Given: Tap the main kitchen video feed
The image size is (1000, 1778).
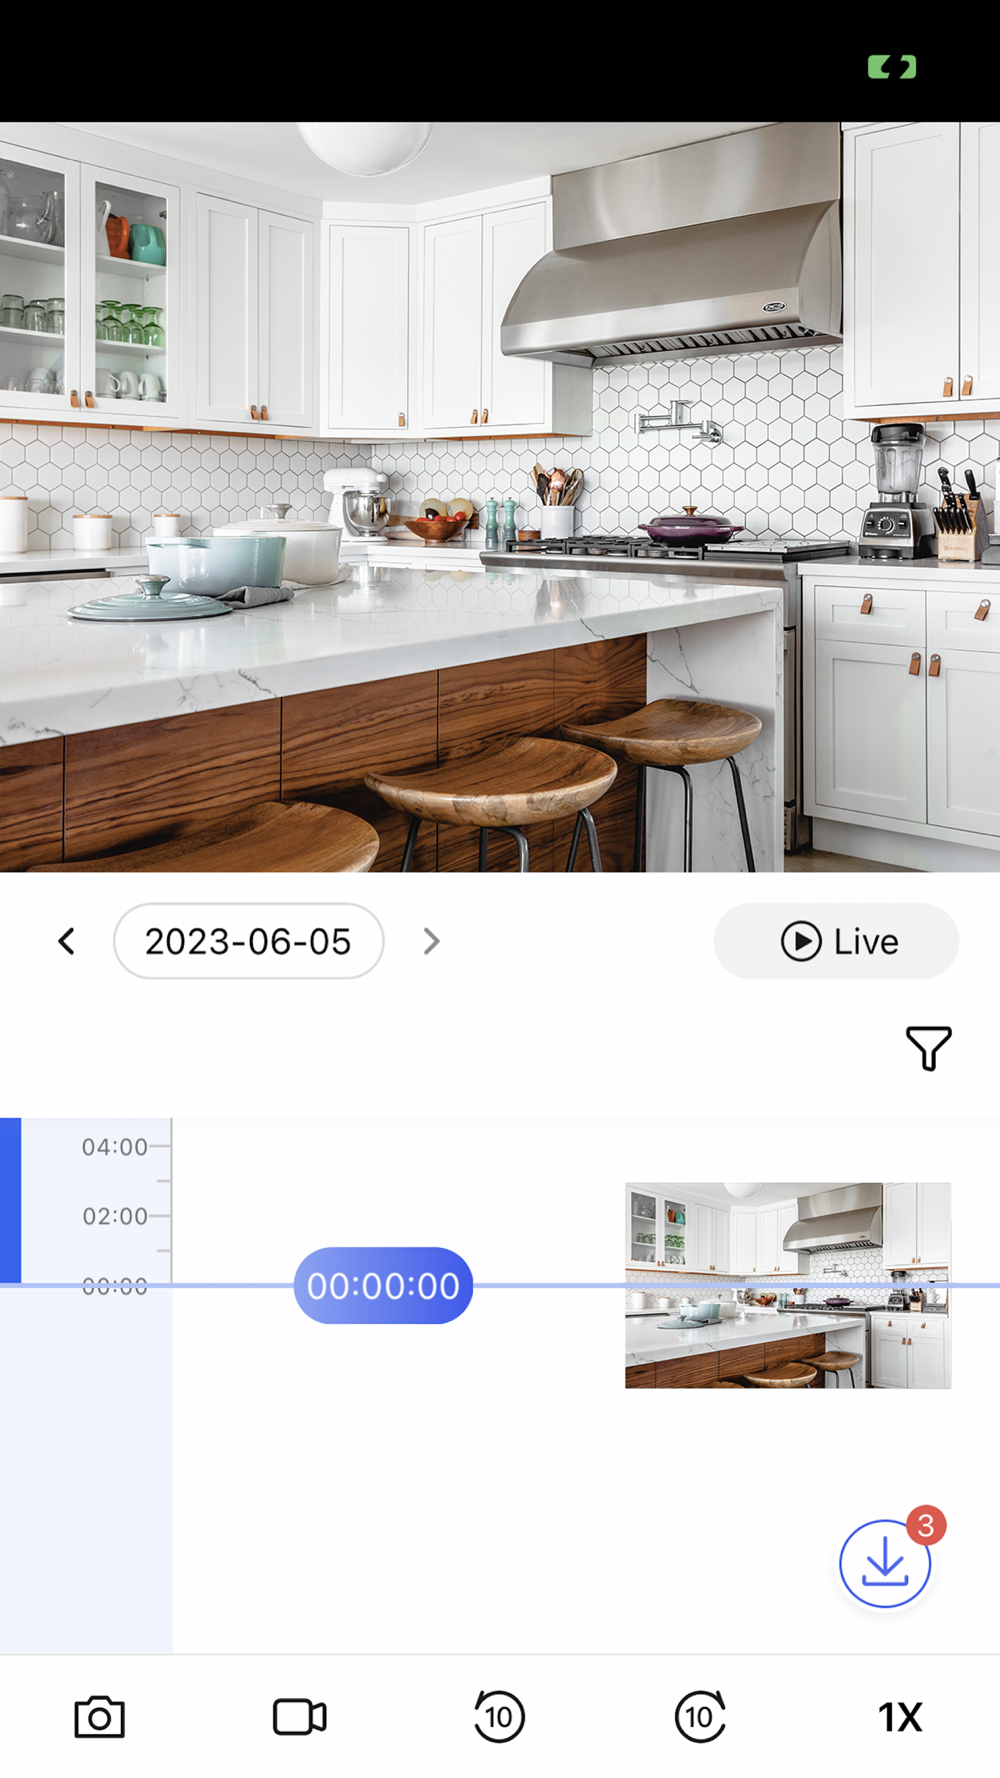Looking at the screenshot, I should (500, 497).
